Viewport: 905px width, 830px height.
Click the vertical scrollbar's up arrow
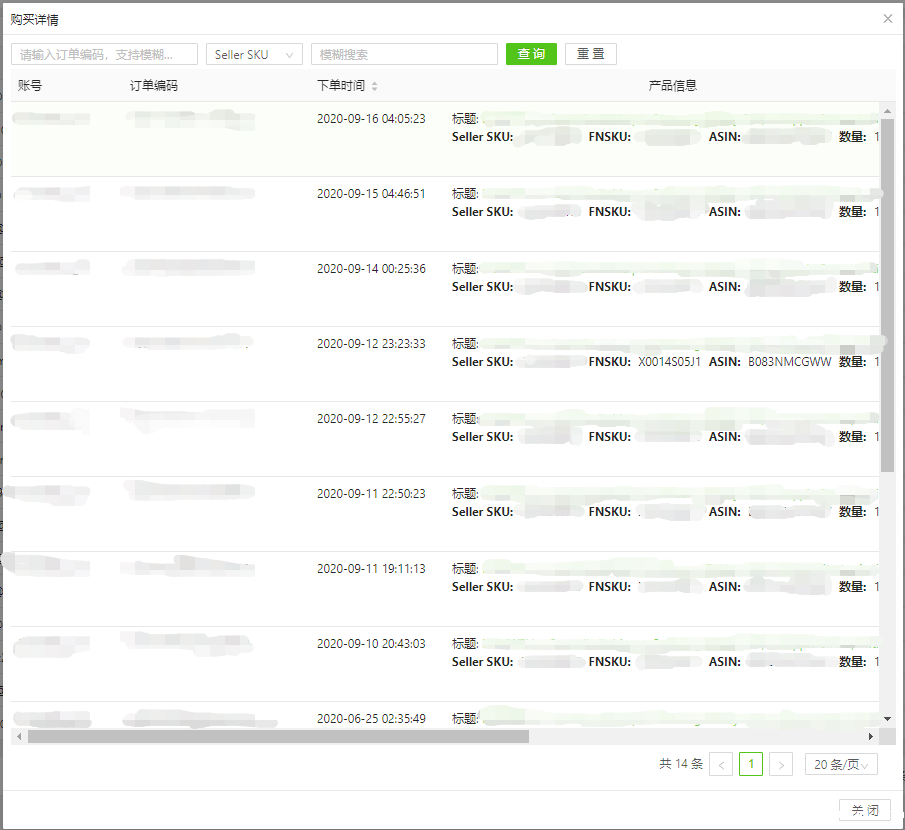coord(887,109)
